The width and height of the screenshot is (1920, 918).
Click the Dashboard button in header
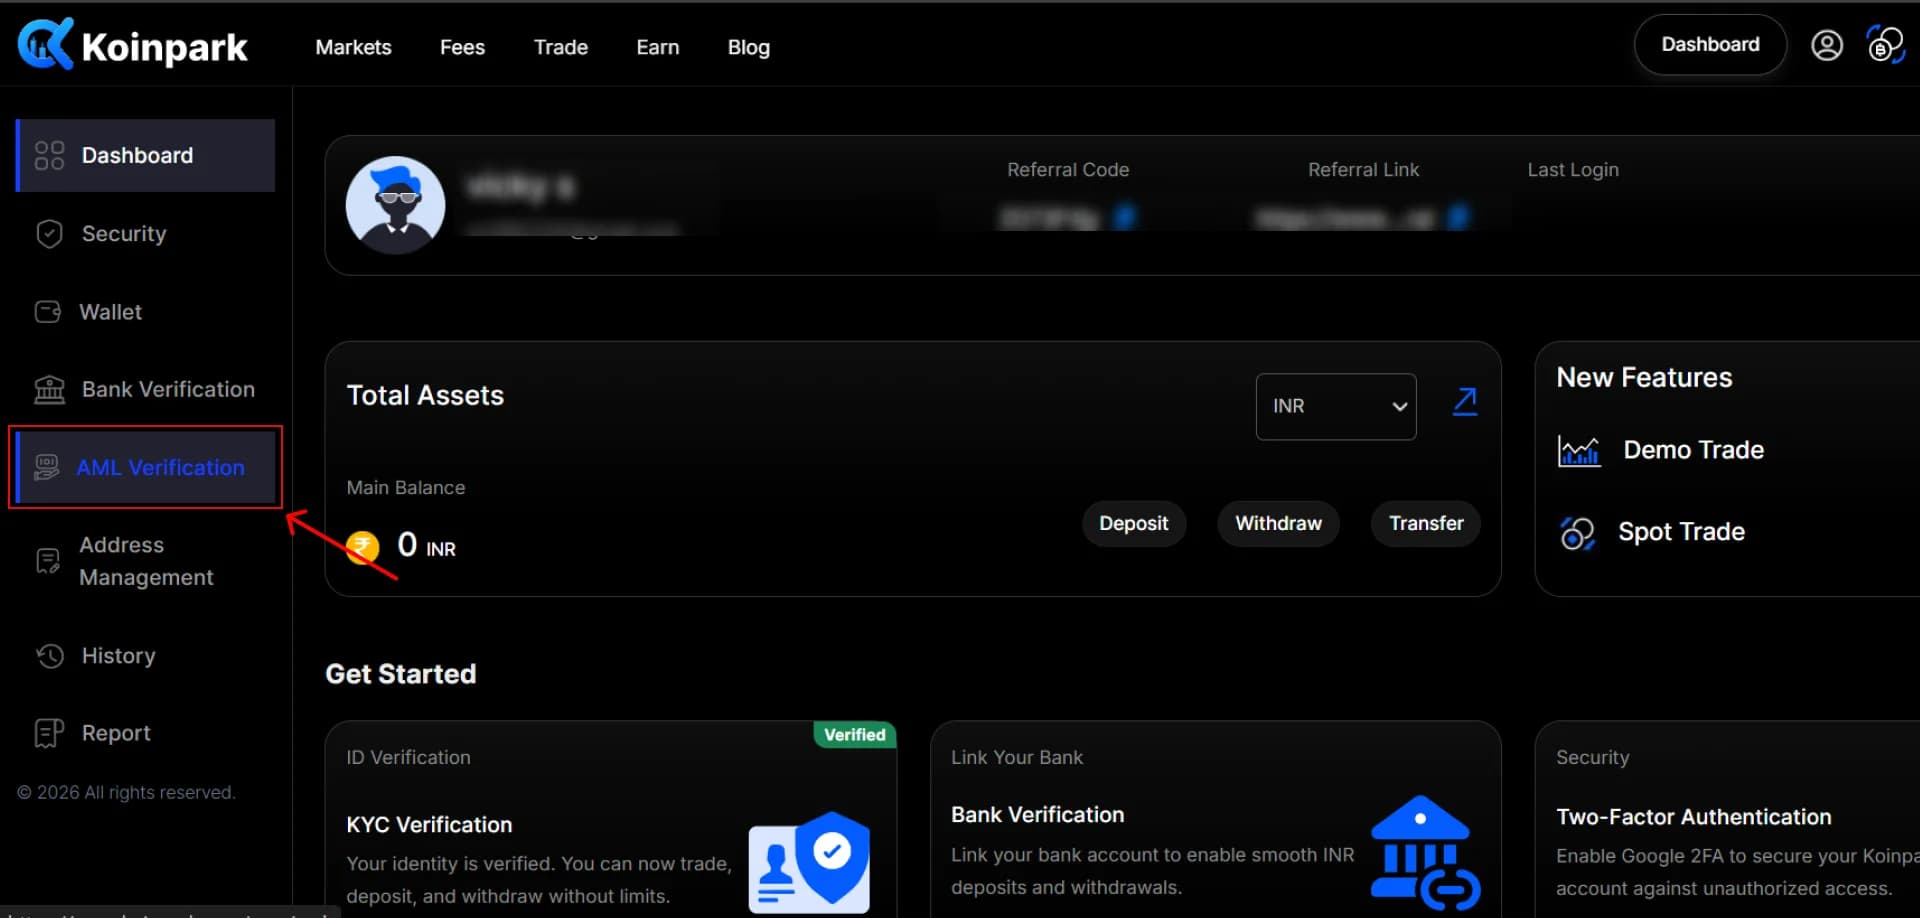[1710, 45]
